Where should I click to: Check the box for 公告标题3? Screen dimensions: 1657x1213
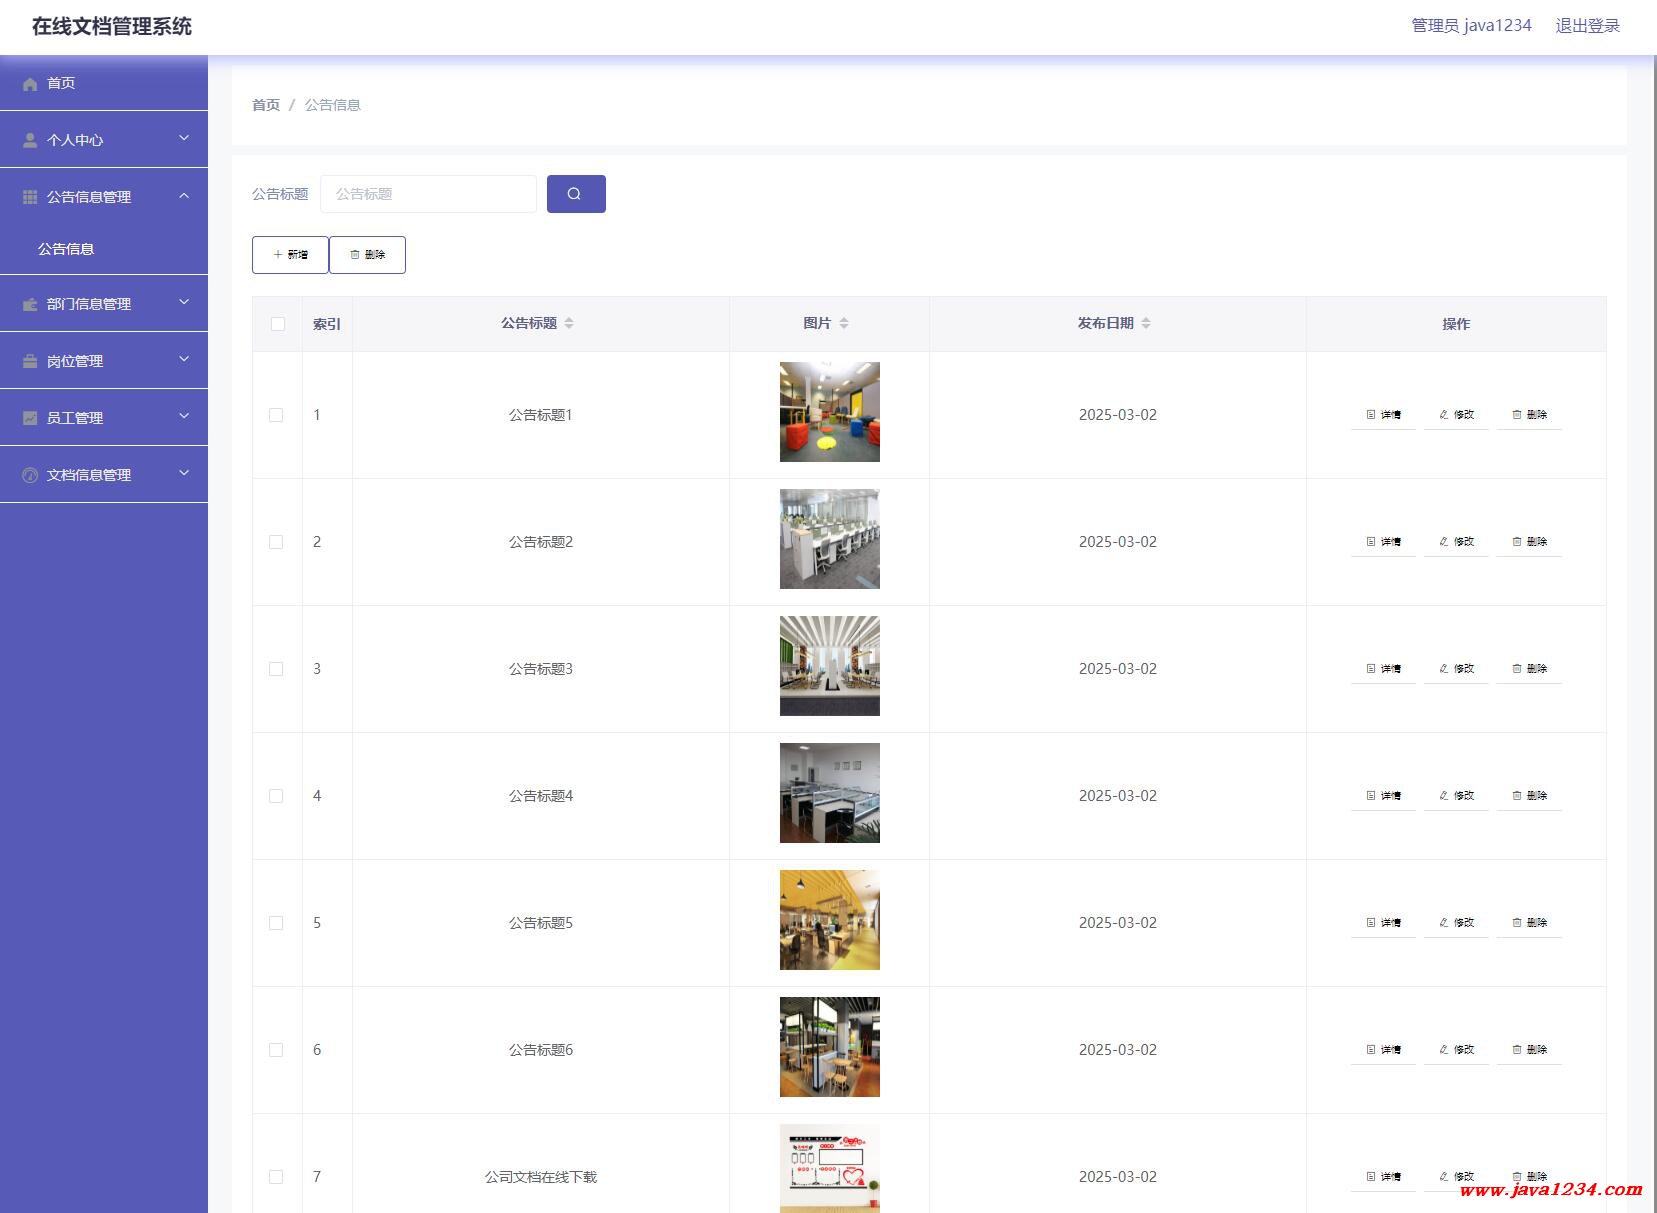click(x=276, y=669)
